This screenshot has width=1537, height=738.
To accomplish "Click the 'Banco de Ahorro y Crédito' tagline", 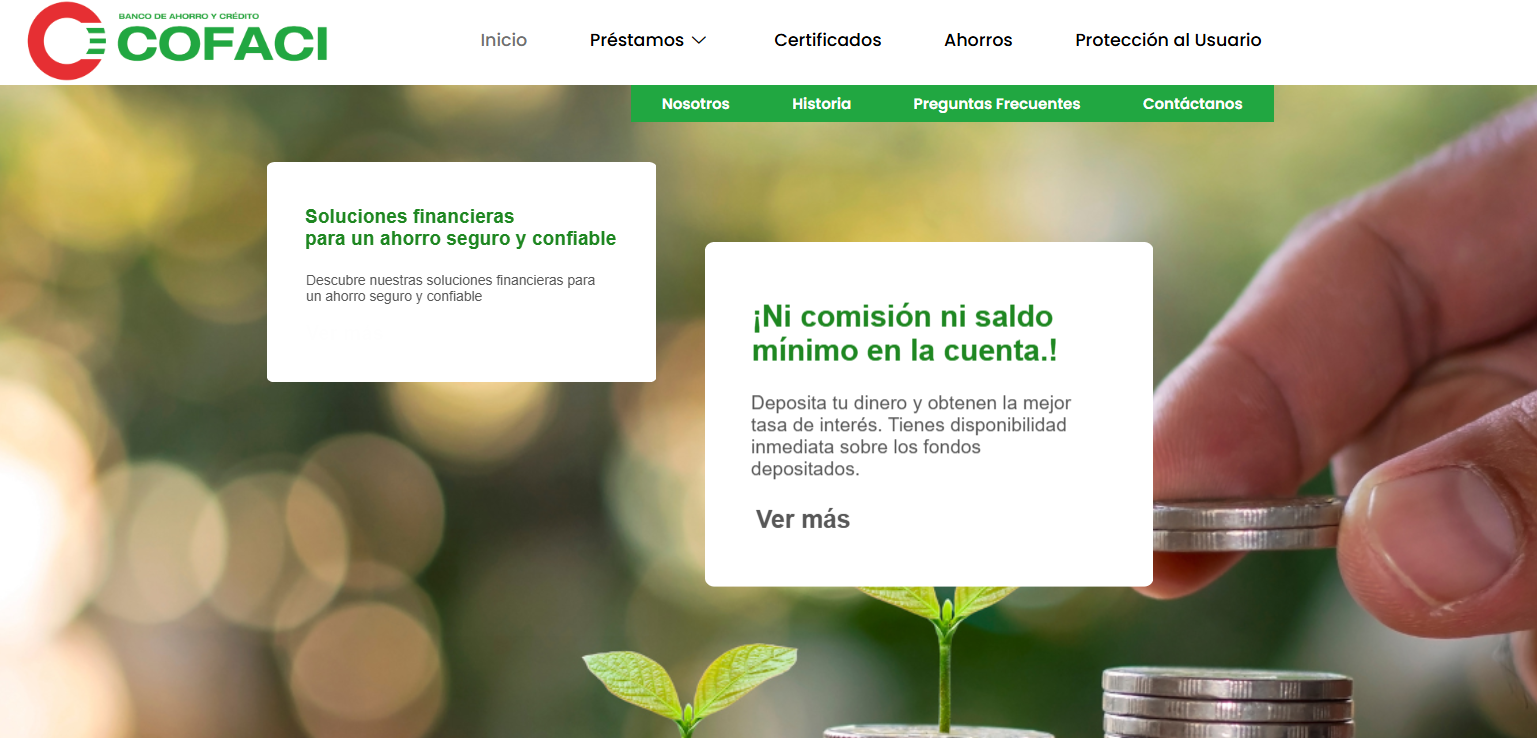I will tap(188, 17).
